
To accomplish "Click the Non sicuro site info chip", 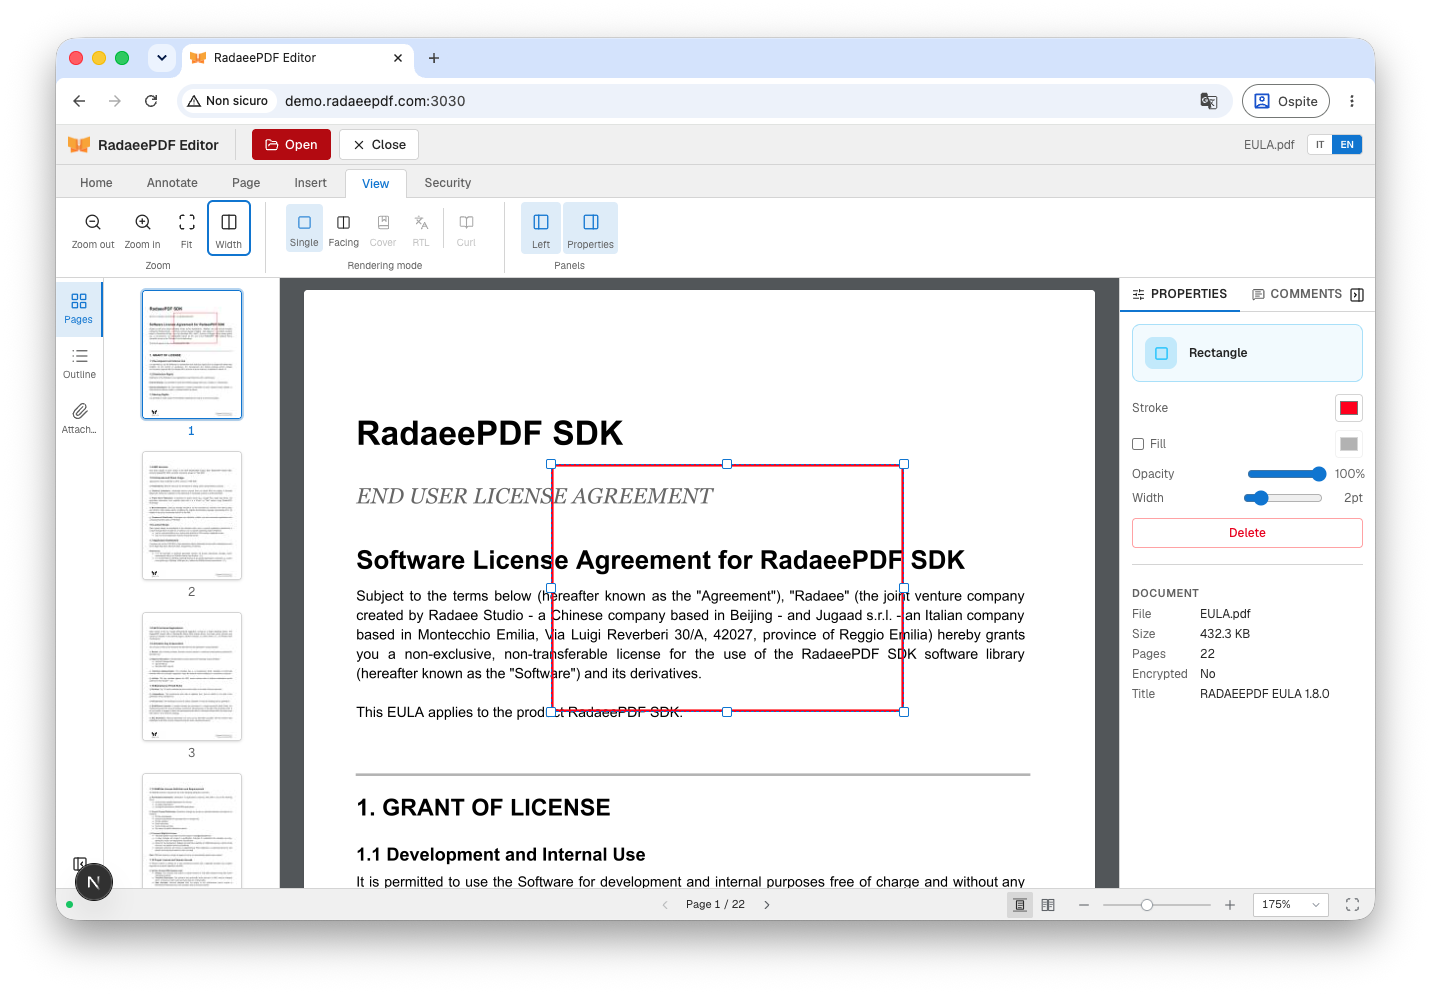I will 228,101.
